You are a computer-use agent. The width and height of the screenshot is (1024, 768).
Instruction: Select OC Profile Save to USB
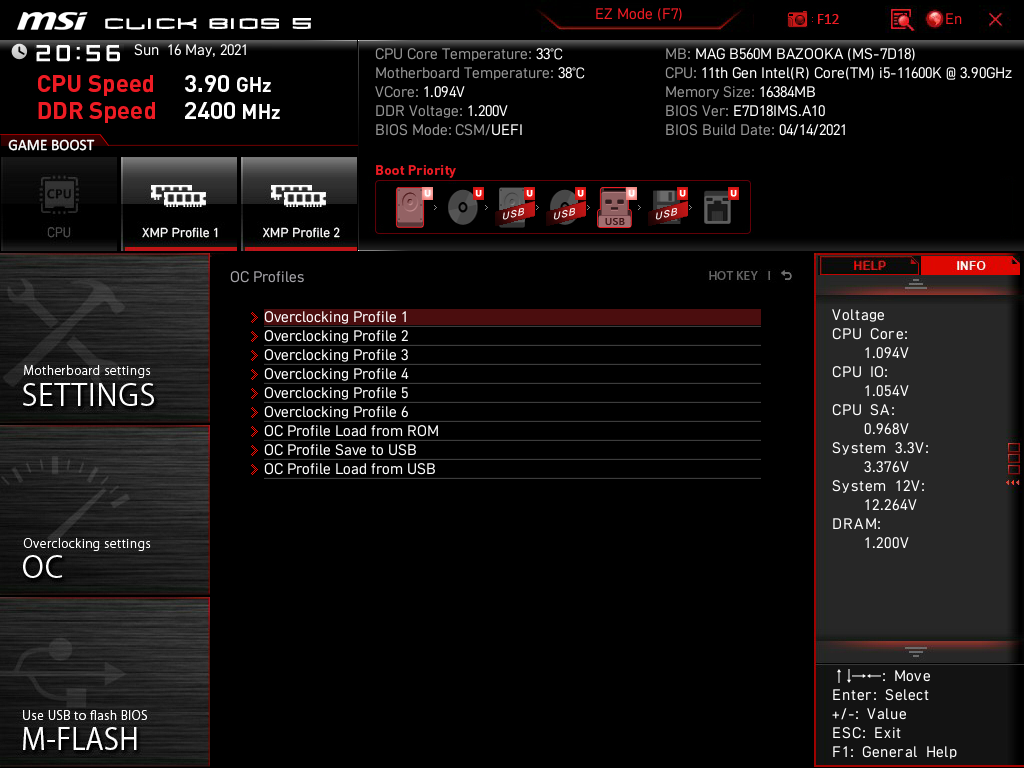pyautogui.click(x=512, y=450)
